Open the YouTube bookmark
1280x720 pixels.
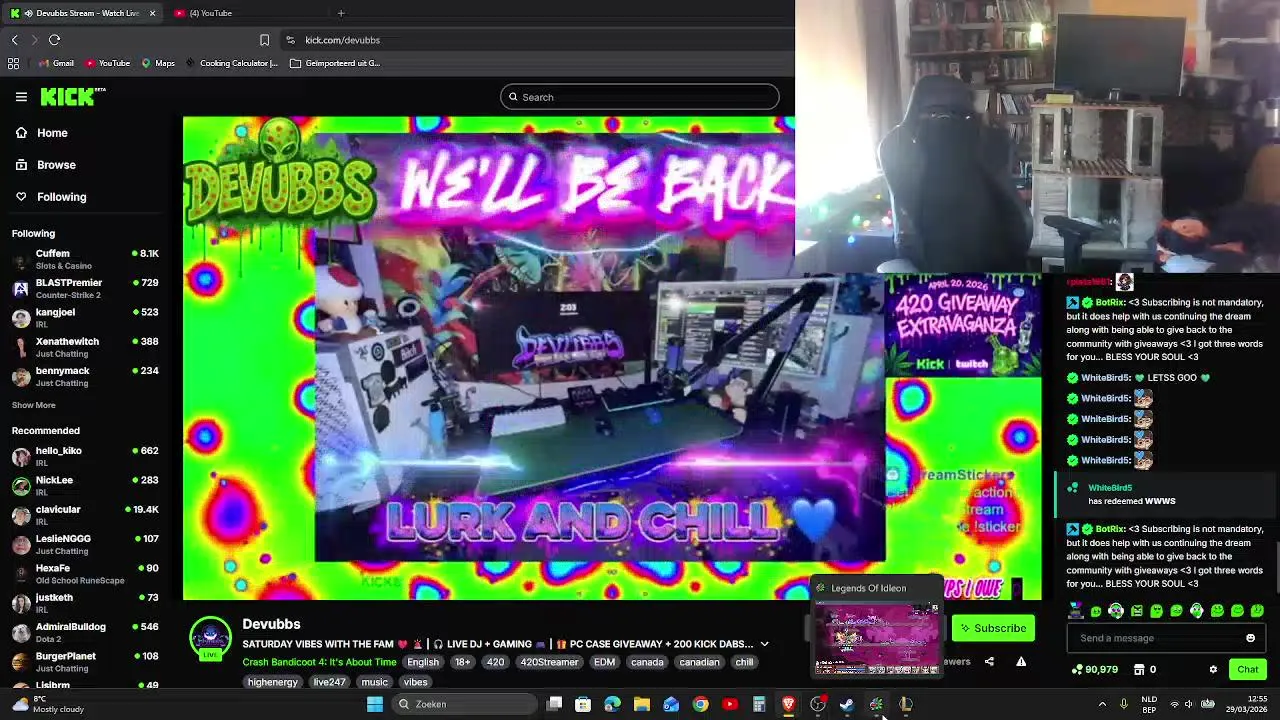click(x=107, y=63)
